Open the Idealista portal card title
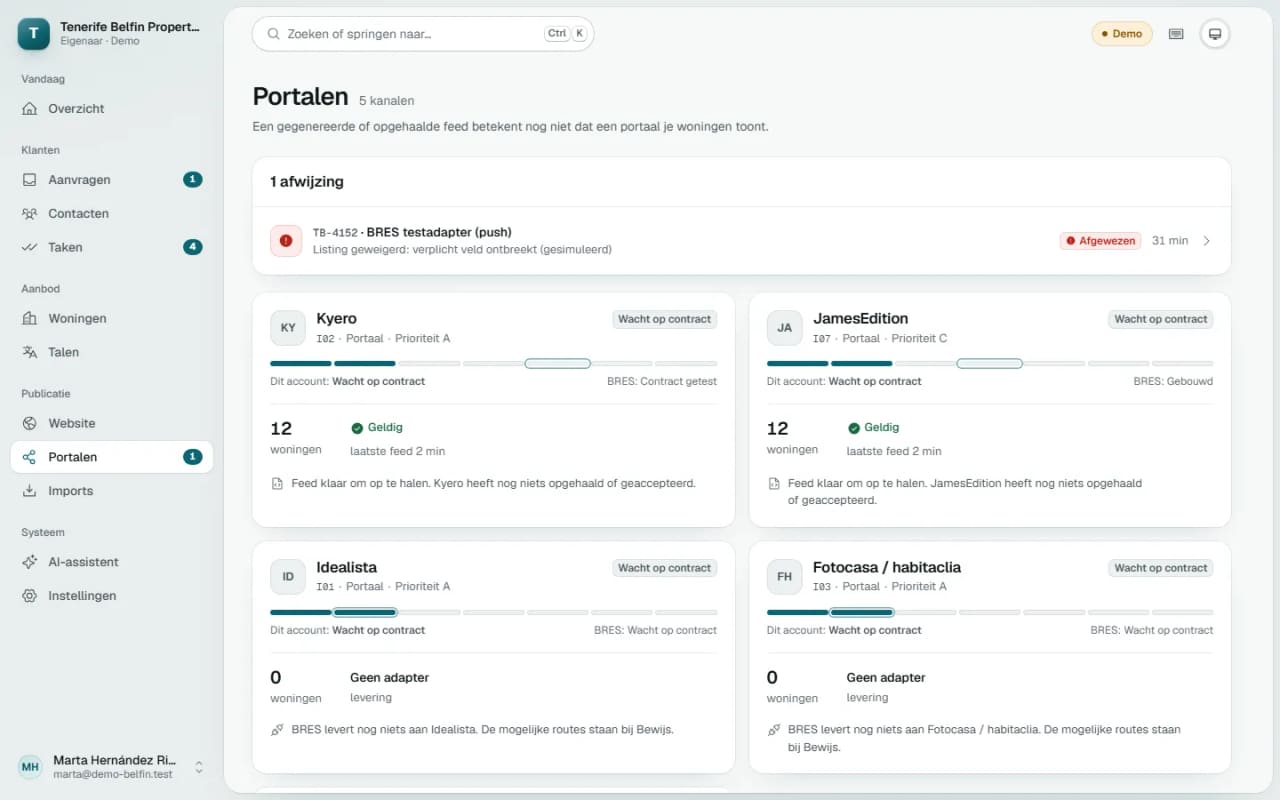The height and width of the screenshot is (800, 1280). click(x=346, y=567)
